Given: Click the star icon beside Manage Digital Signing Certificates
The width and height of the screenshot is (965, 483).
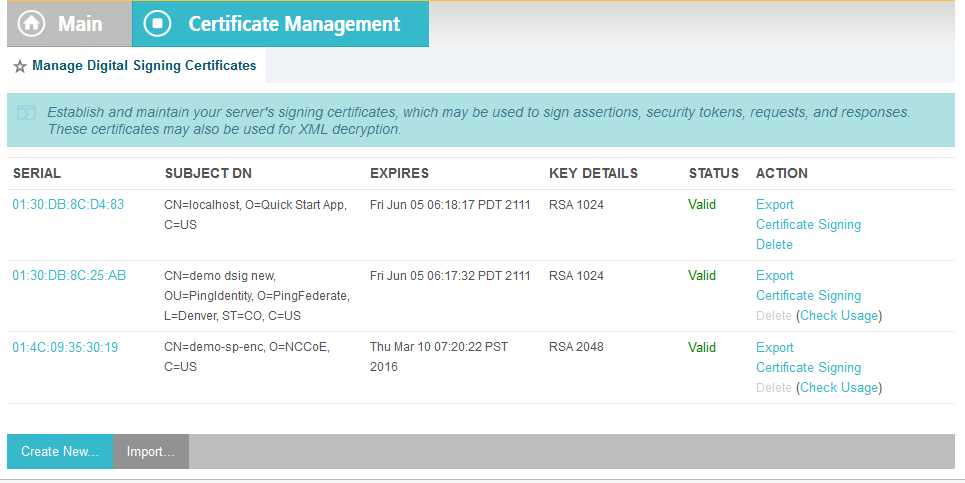Looking at the screenshot, I should click(20, 66).
